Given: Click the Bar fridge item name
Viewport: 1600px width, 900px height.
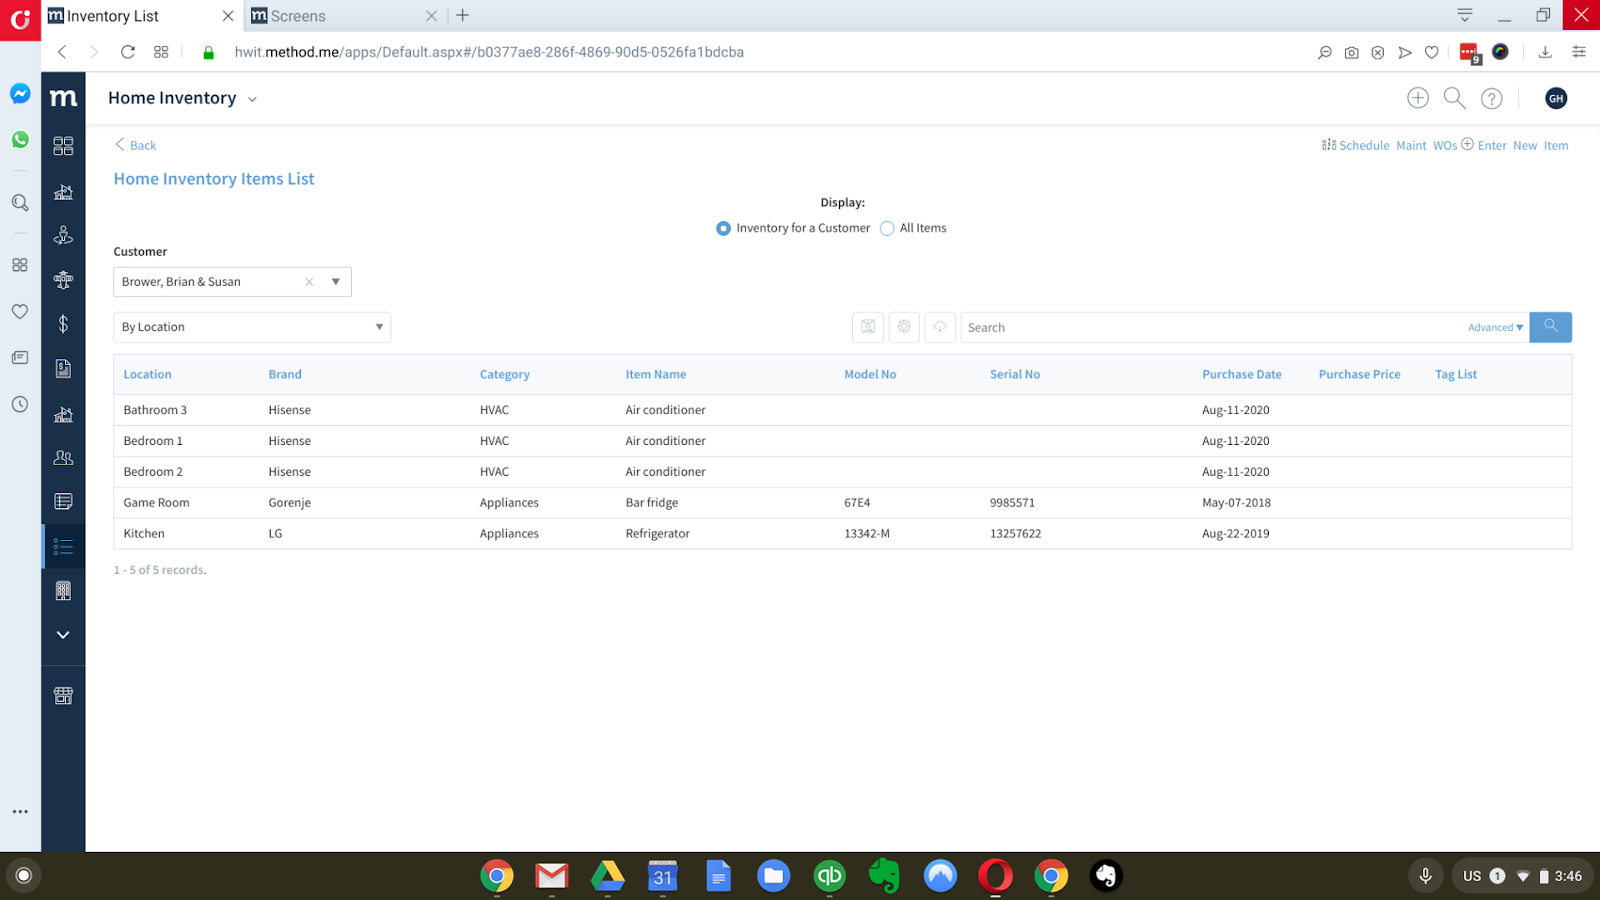Looking at the screenshot, I should coord(652,503).
